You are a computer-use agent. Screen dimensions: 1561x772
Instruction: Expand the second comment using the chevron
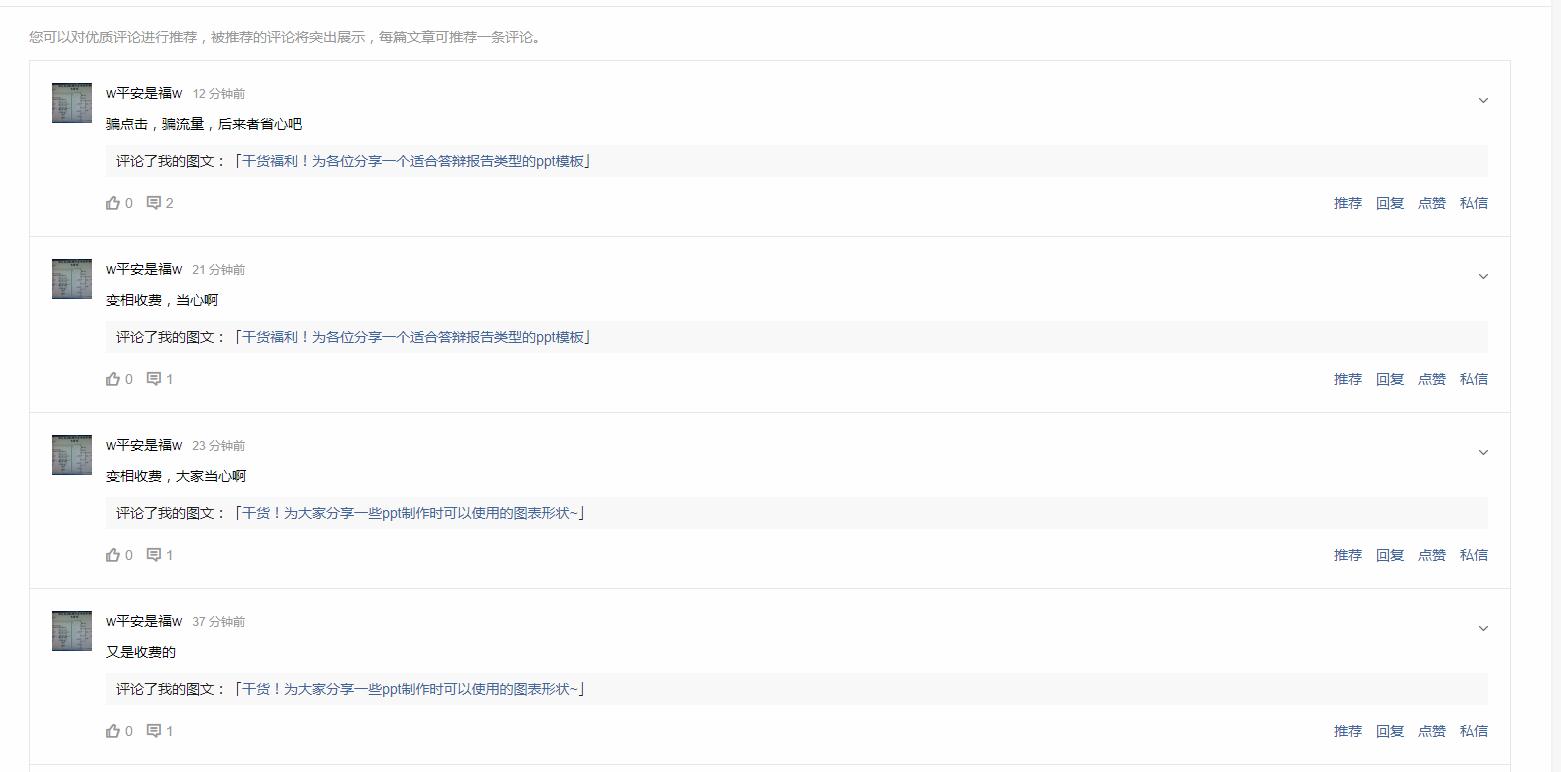pos(1483,276)
